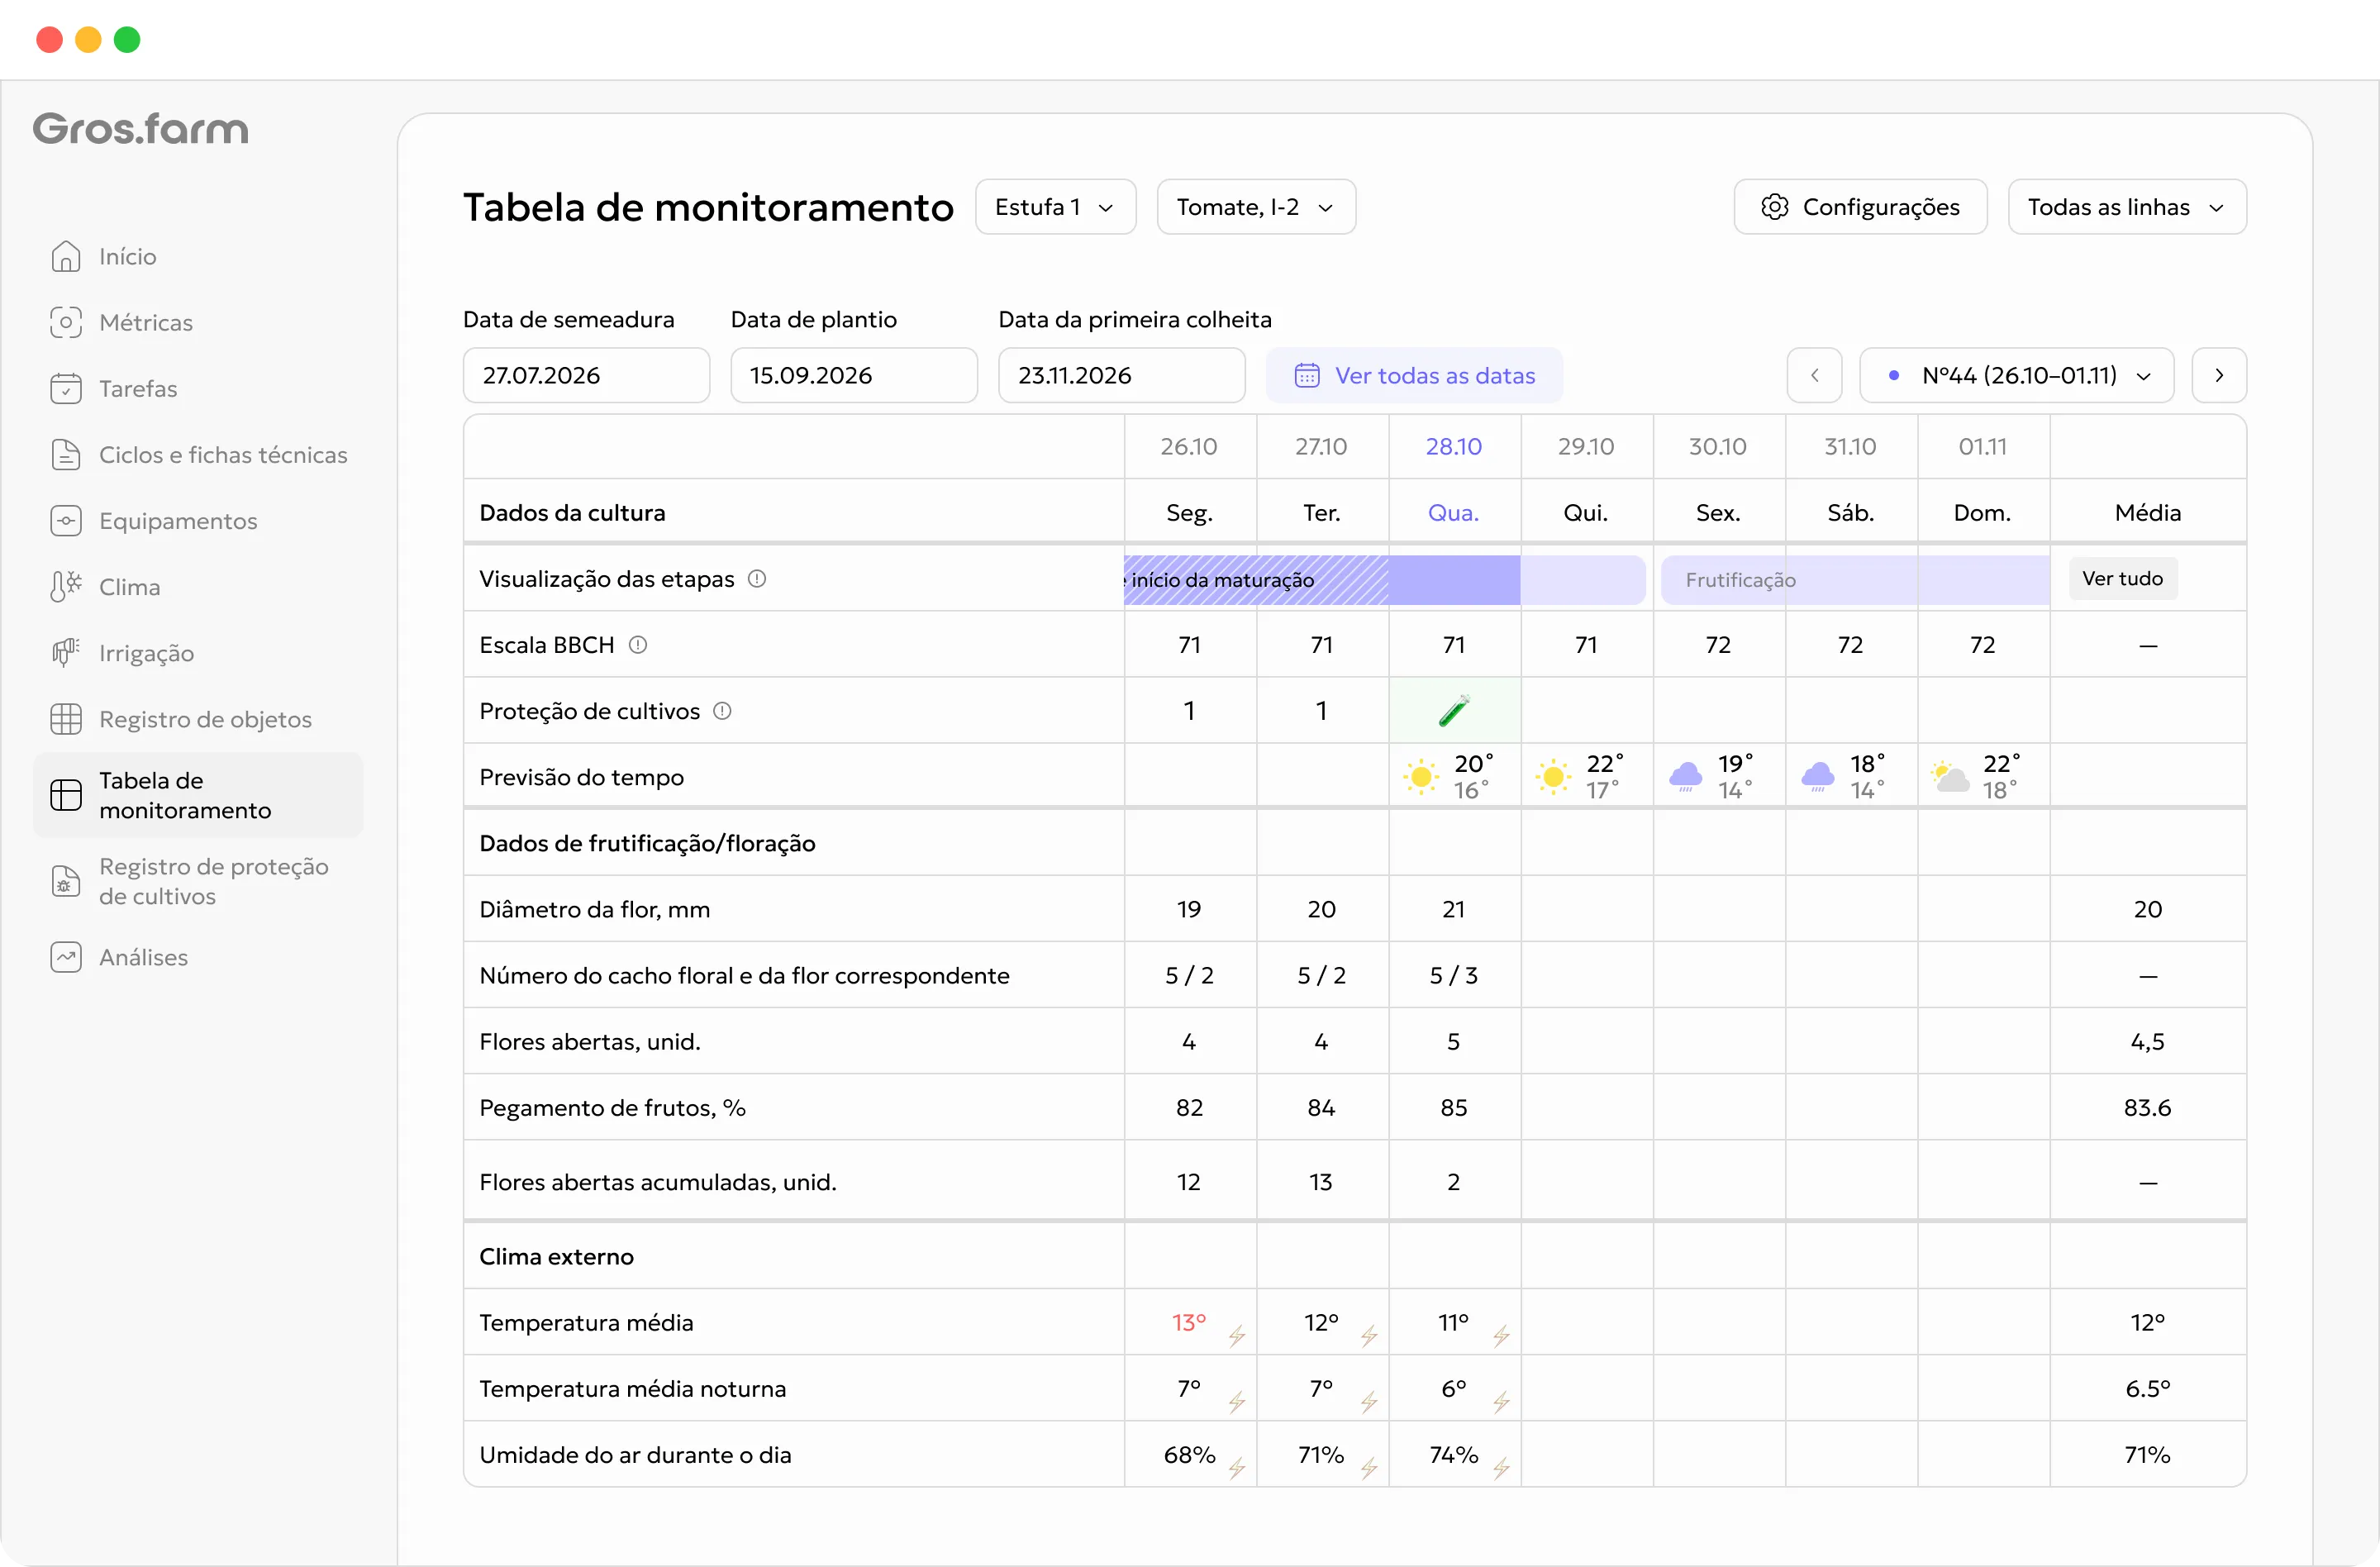This screenshot has height=1567, width=2380.
Task: Click the Data de plantio field 15.09.2026
Action: [x=854, y=375]
